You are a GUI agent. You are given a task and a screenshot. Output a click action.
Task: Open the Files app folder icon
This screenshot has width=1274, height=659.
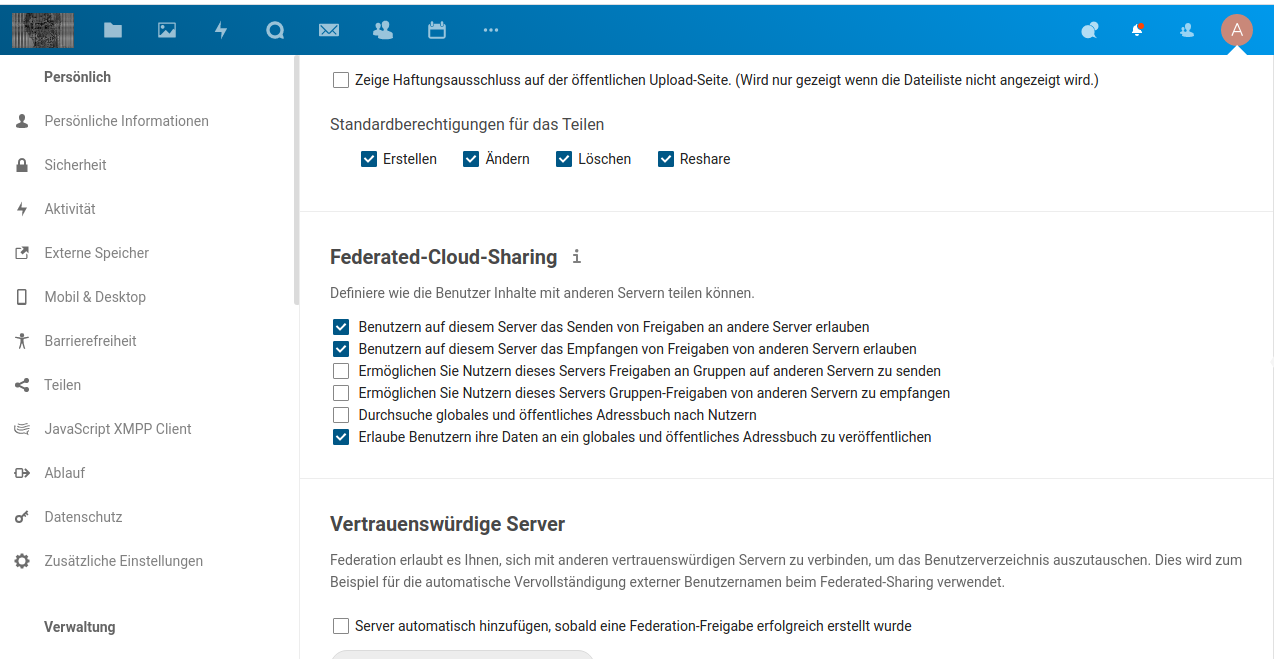coord(113,30)
